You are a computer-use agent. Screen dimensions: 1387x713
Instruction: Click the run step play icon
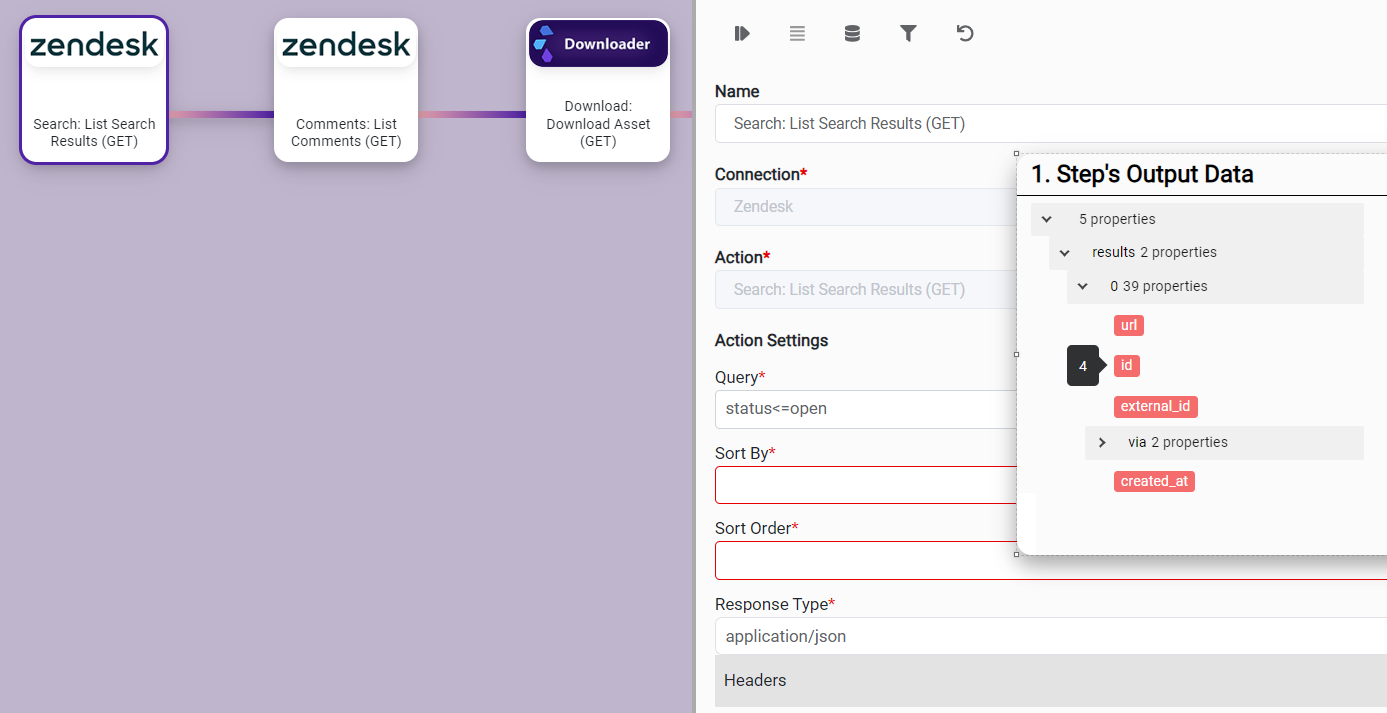click(741, 34)
